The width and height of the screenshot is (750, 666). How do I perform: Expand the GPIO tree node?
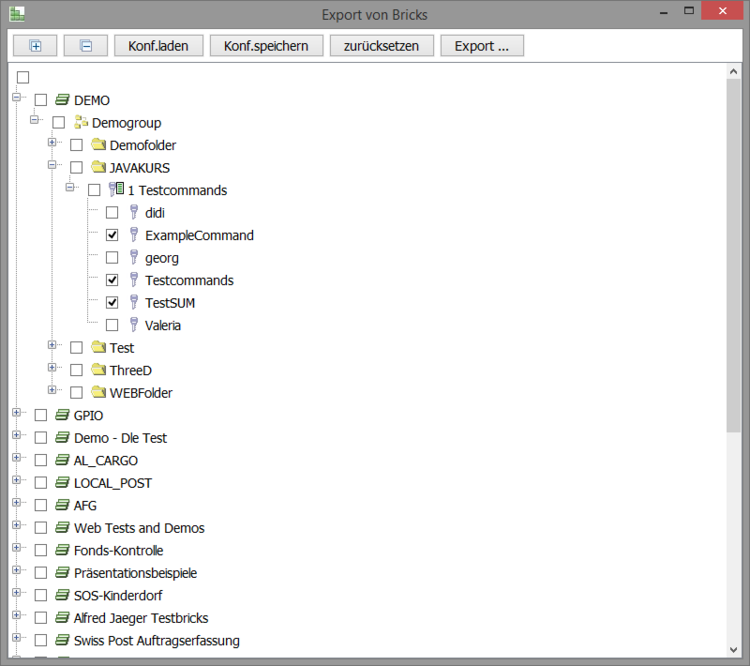(x=16, y=413)
